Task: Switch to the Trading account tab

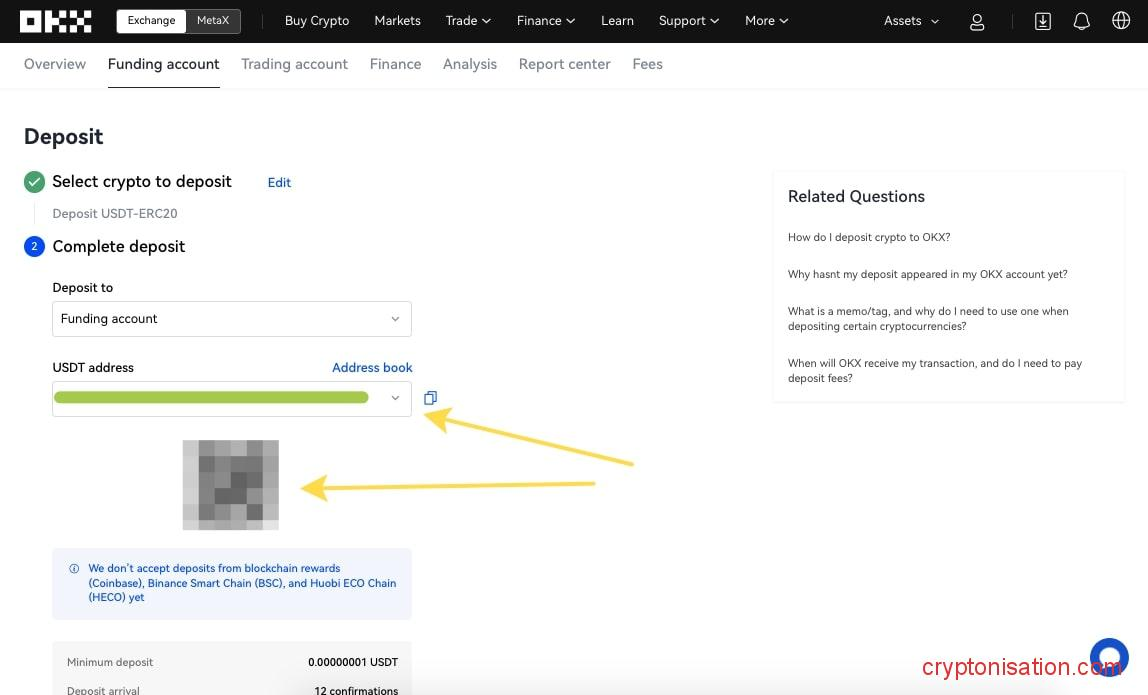Action: [294, 64]
